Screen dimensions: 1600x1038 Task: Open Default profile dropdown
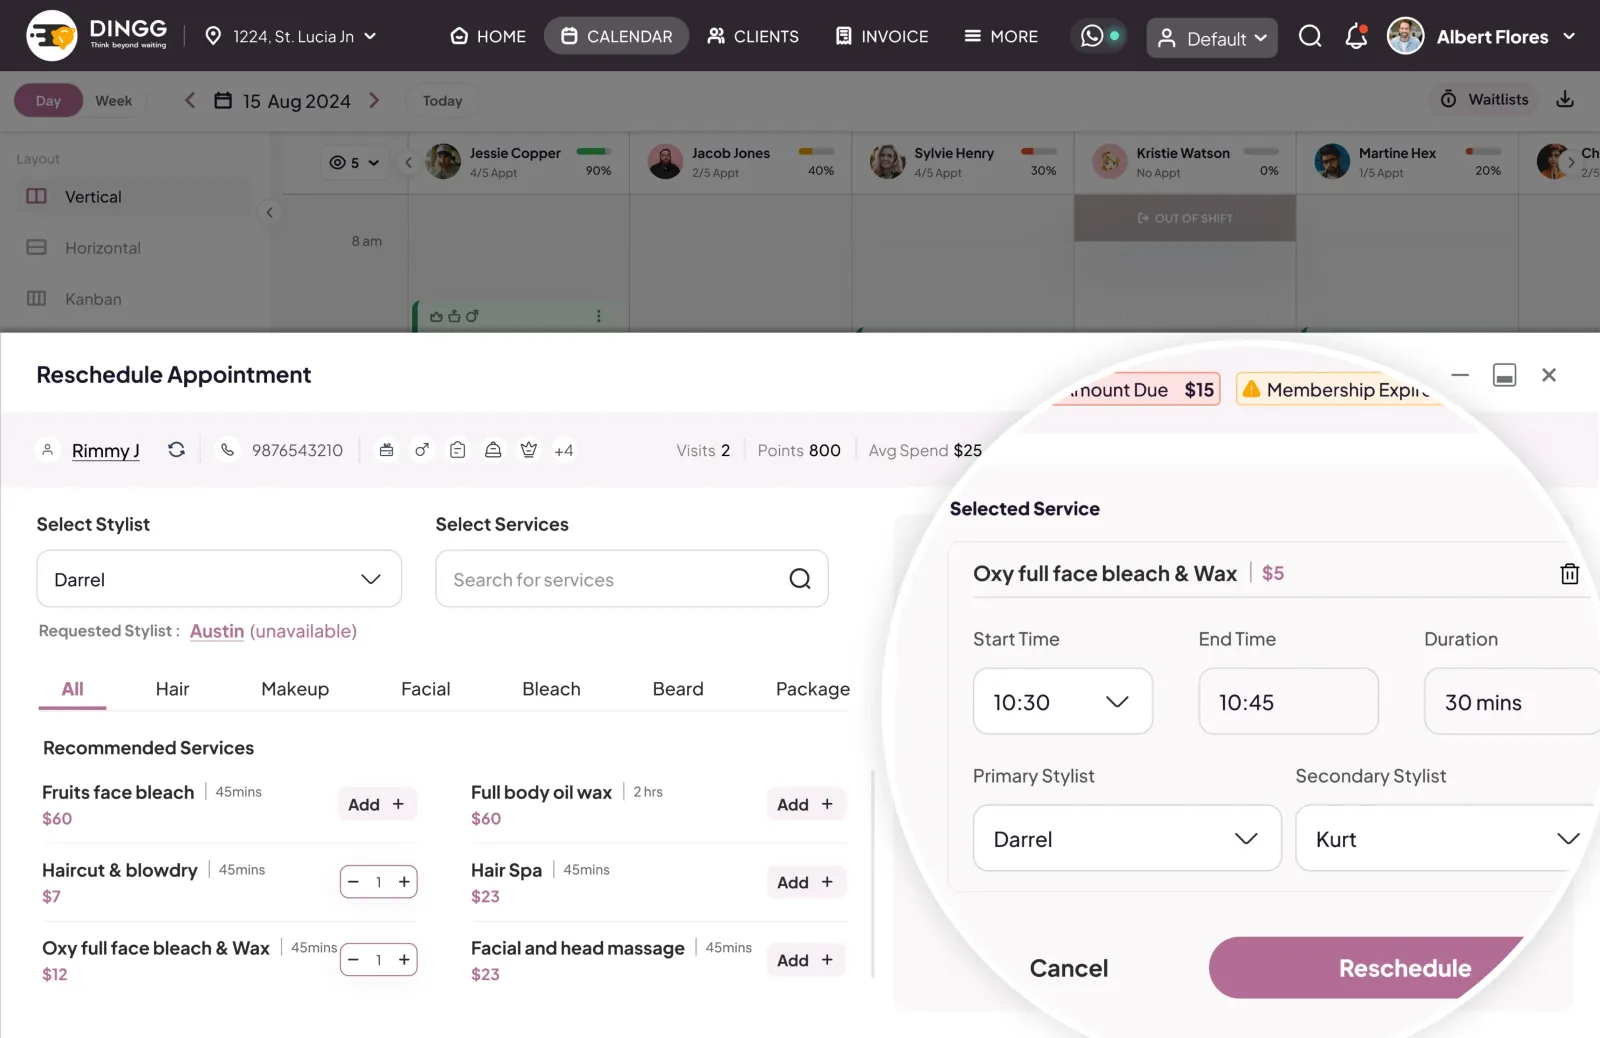point(1212,38)
